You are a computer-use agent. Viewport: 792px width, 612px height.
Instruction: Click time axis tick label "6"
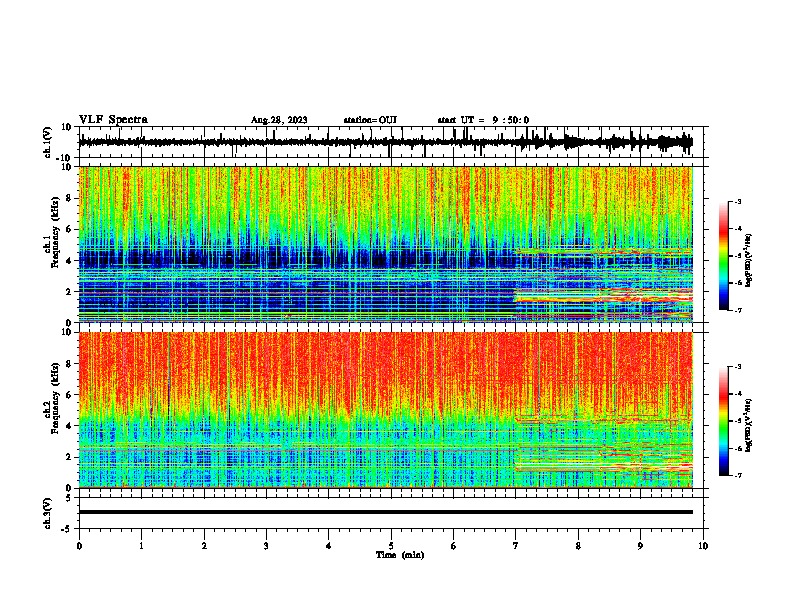pos(453,545)
